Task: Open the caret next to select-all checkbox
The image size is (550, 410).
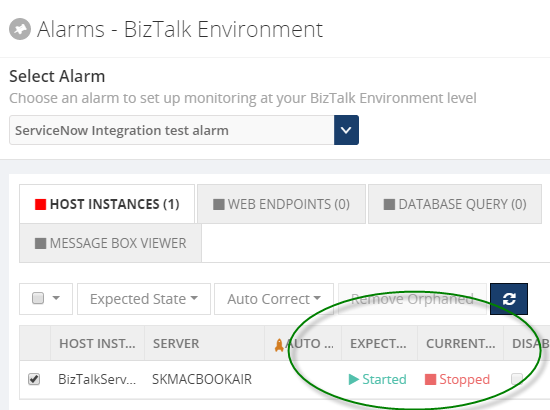Action: (x=56, y=298)
